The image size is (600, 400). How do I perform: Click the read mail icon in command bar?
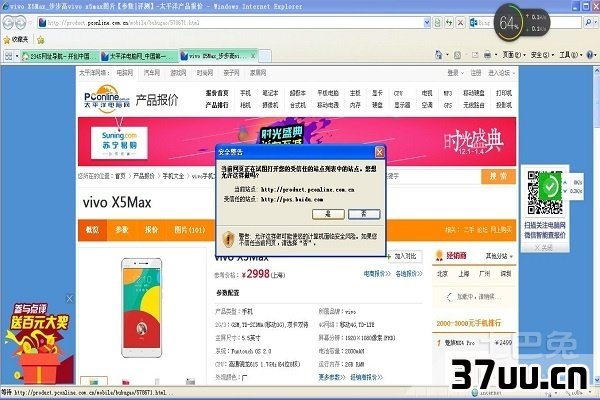pyautogui.click(x=475, y=55)
